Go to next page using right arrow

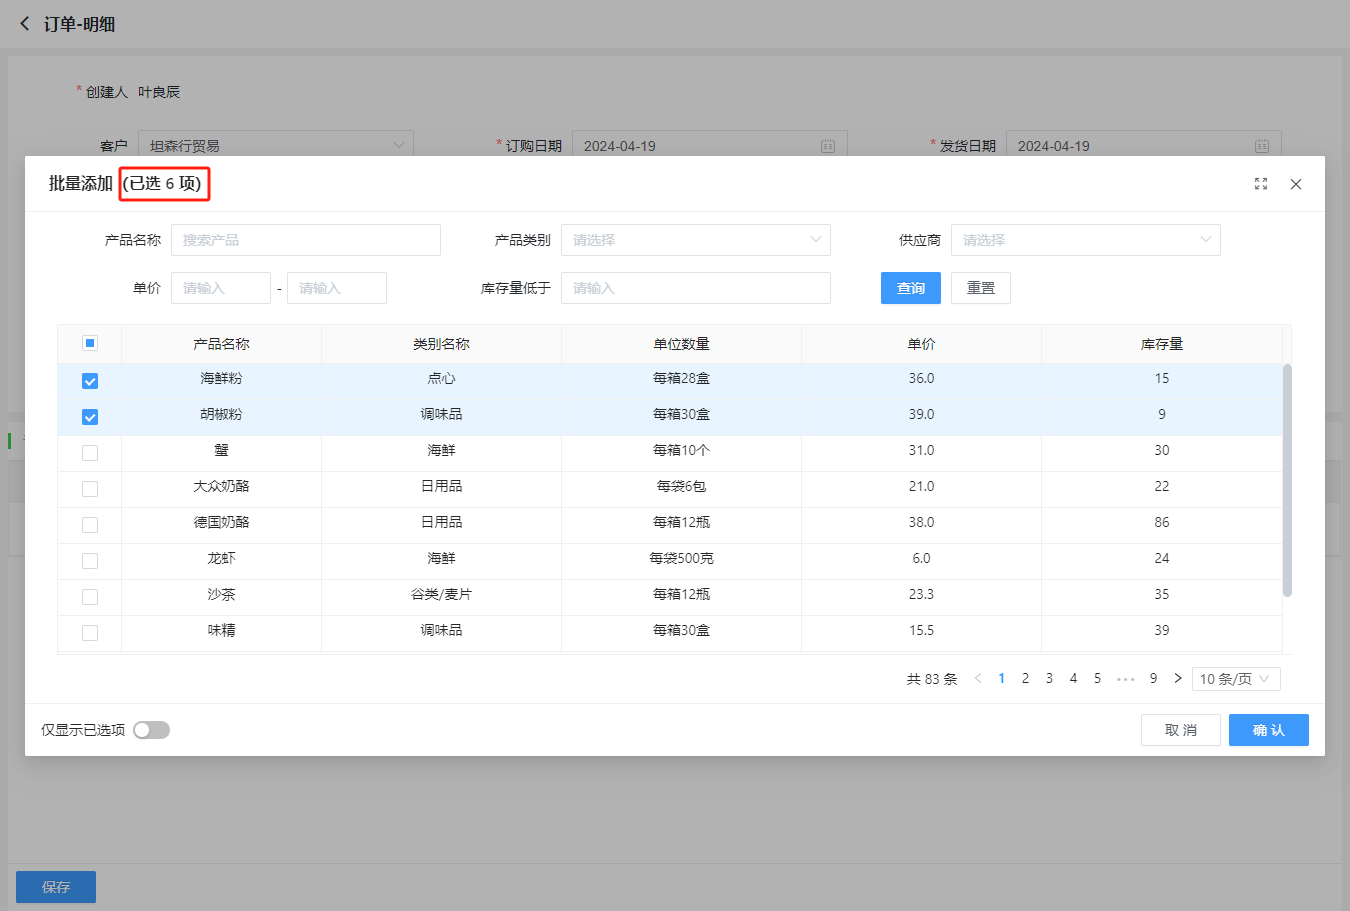click(x=1178, y=679)
